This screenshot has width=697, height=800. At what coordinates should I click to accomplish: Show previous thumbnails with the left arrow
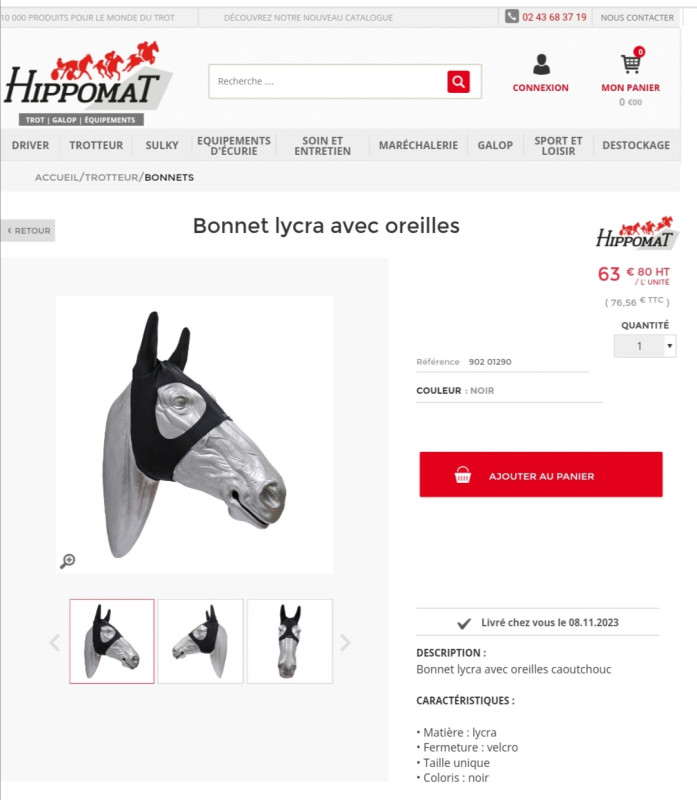[x=55, y=642]
